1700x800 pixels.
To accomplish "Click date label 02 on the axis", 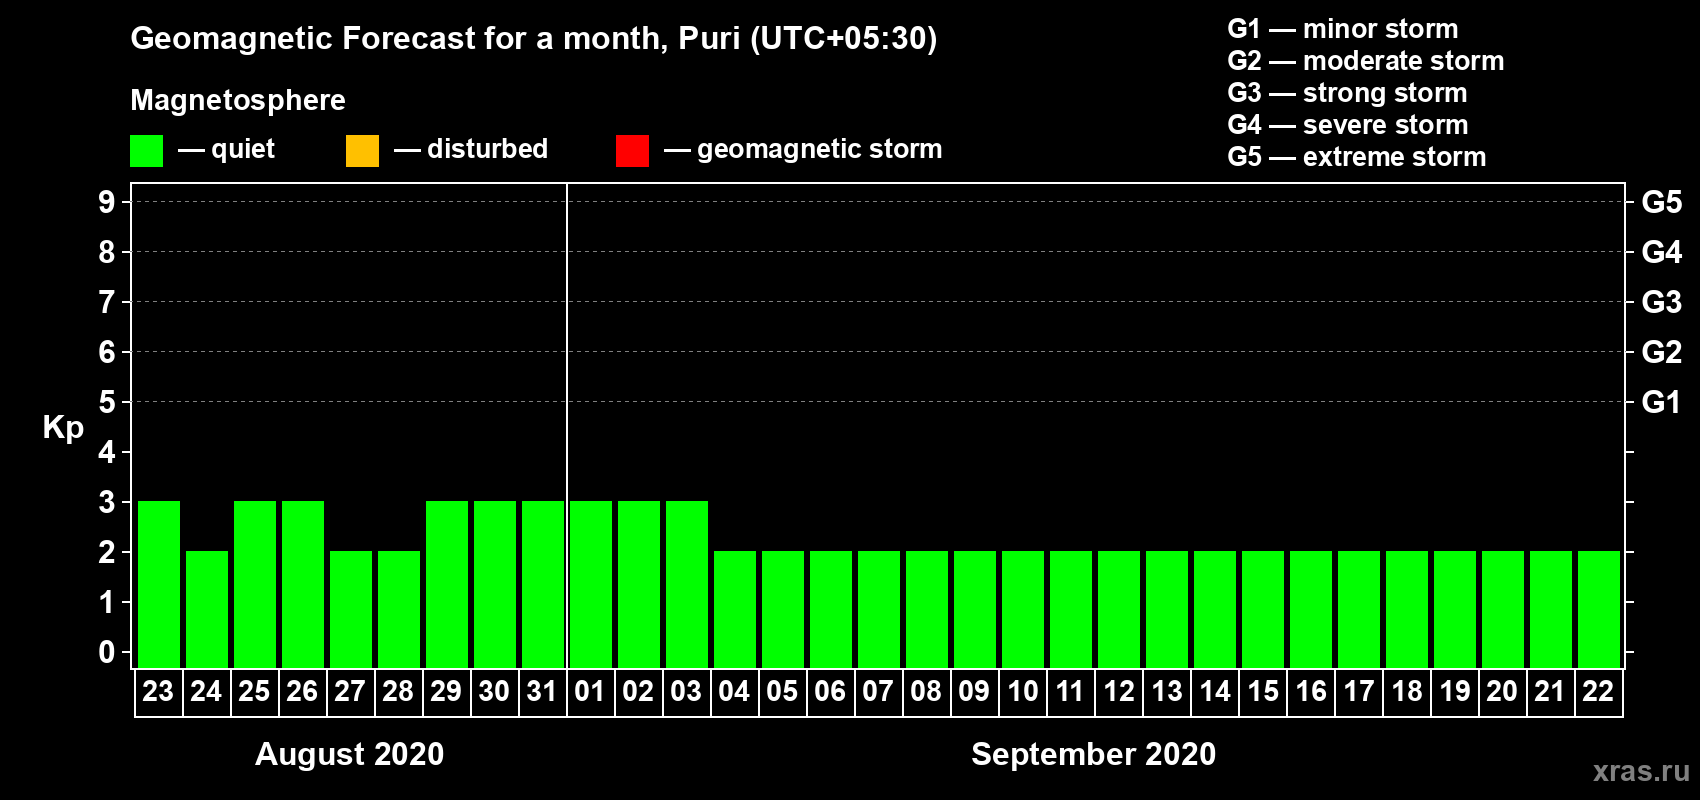I will [638, 692].
